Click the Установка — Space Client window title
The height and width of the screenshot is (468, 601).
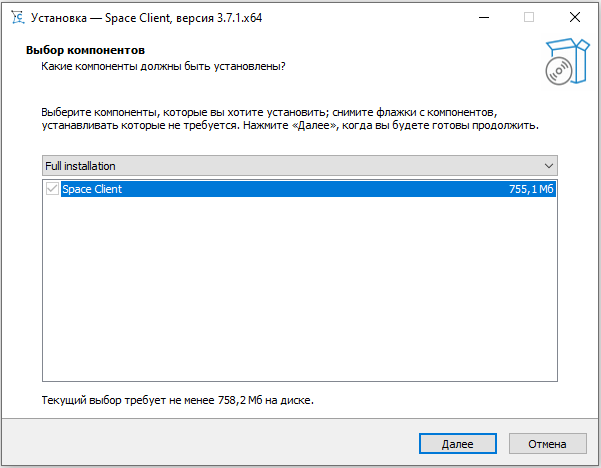point(146,18)
